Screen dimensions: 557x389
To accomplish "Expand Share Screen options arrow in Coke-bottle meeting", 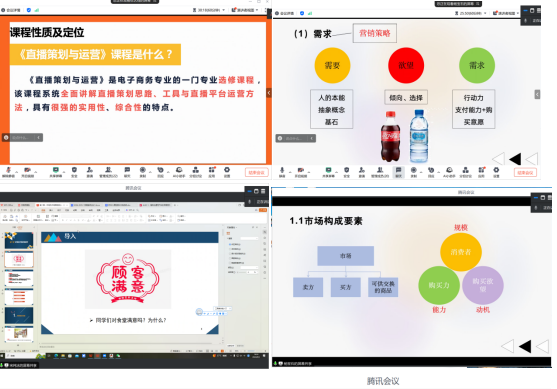I will (336, 172).
